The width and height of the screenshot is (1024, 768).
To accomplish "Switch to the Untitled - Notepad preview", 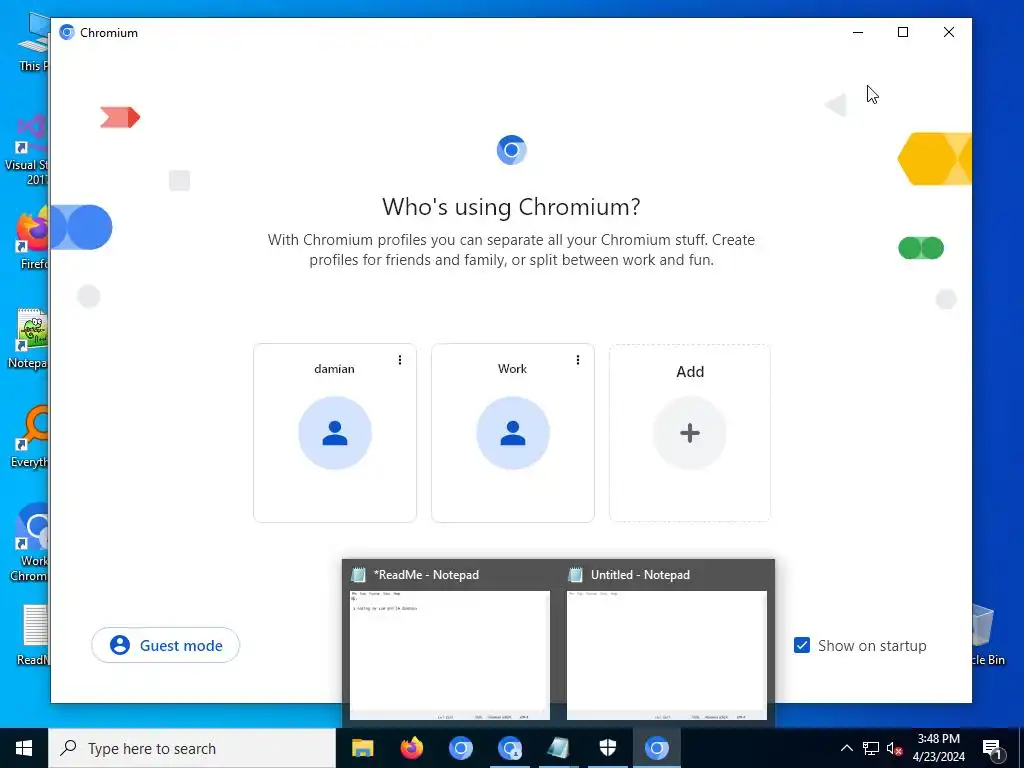I will (x=666, y=643).
